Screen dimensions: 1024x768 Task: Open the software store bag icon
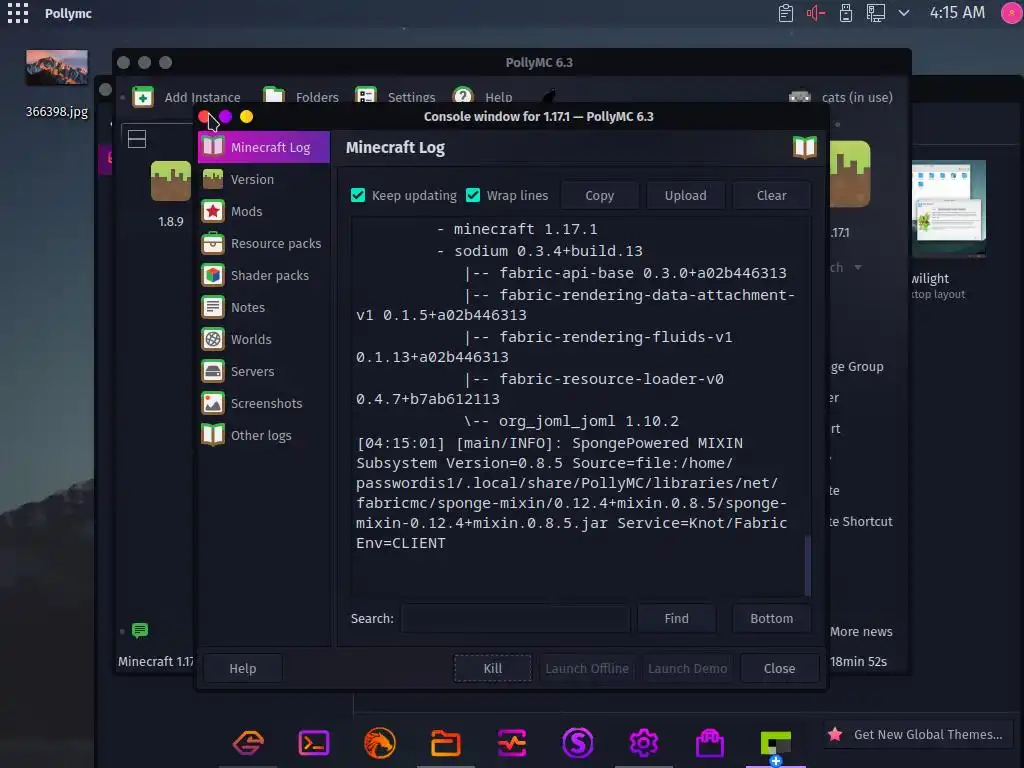710,743
